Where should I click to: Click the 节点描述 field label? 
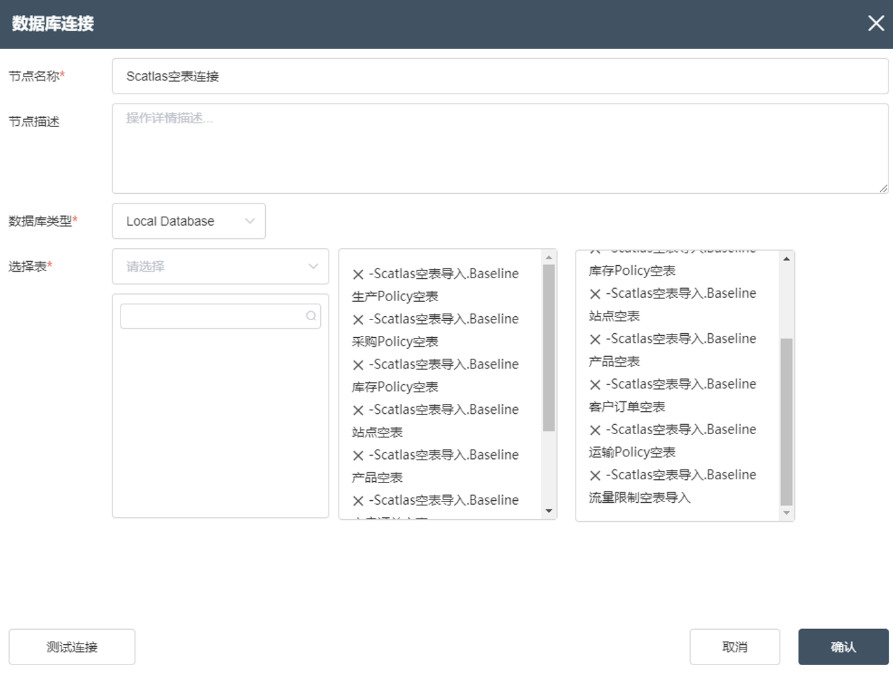(34, 121)
